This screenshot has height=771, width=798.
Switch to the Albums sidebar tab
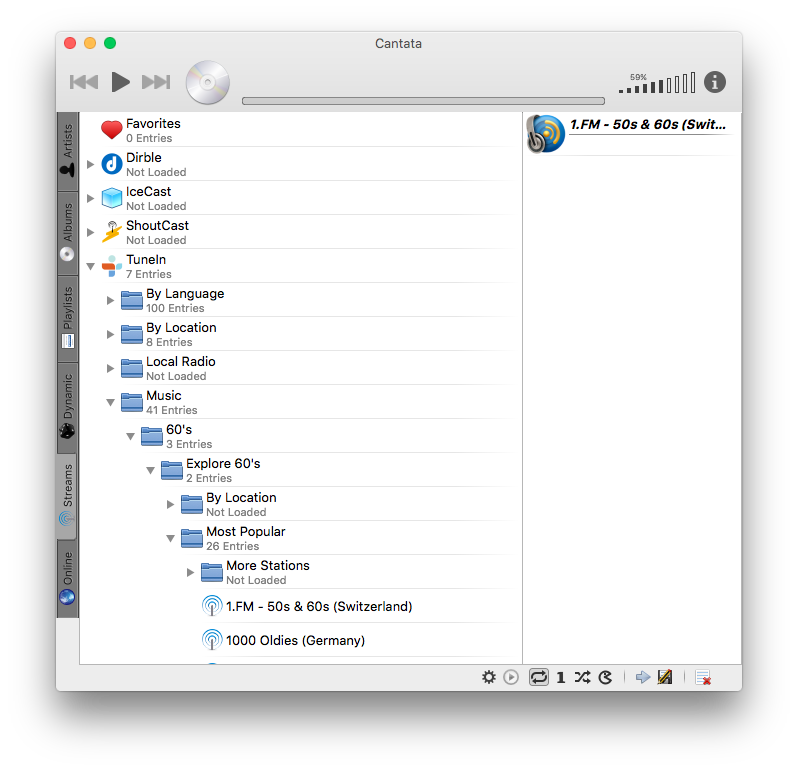tap(68, 232)
